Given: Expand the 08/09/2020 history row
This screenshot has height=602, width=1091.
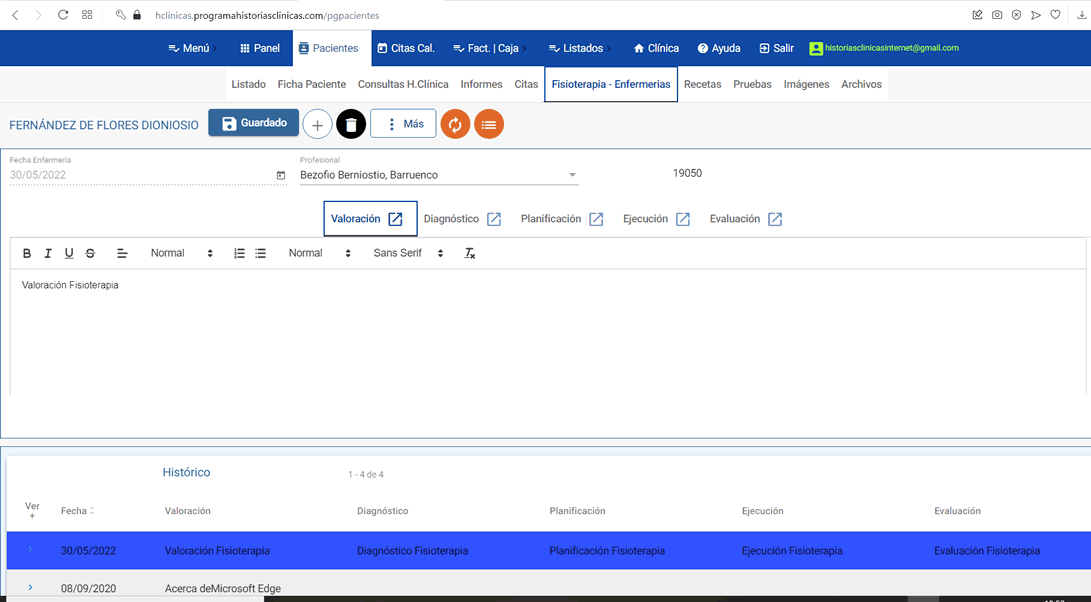Looking at the screenshot, I should [x=30, y=588].
